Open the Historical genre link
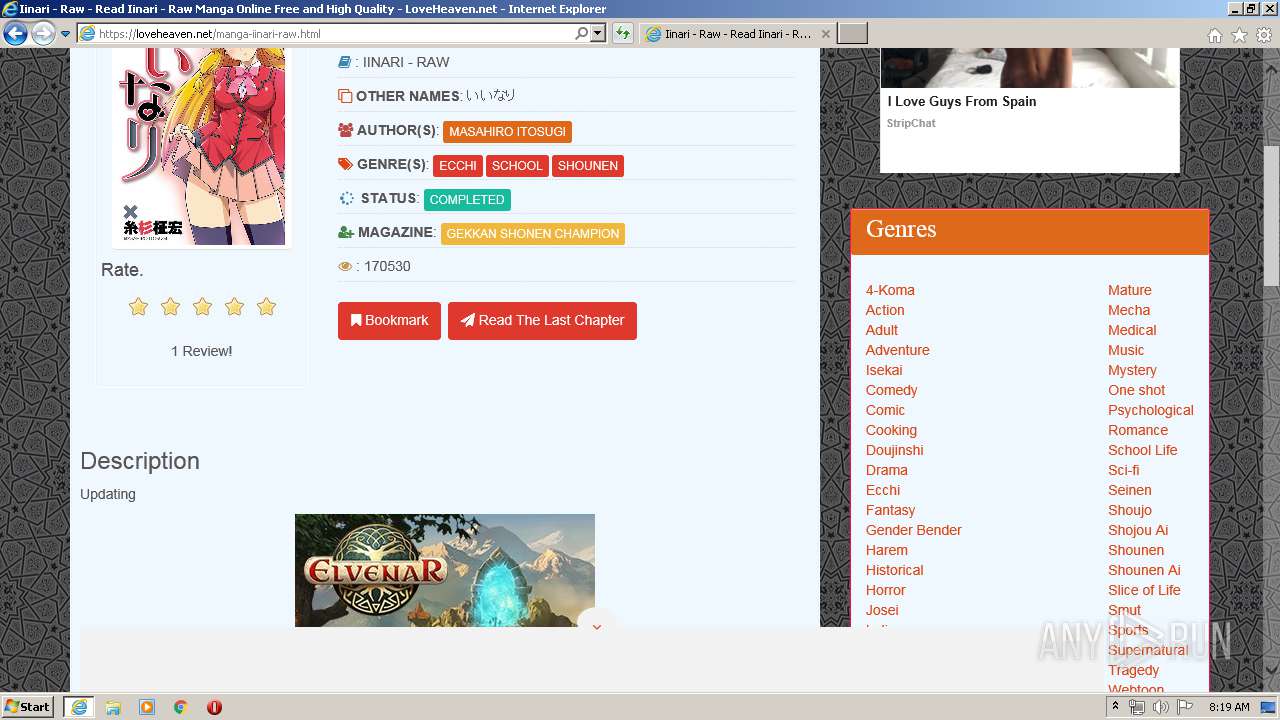This screenshot has width=1280, height=720. point(895,571)
